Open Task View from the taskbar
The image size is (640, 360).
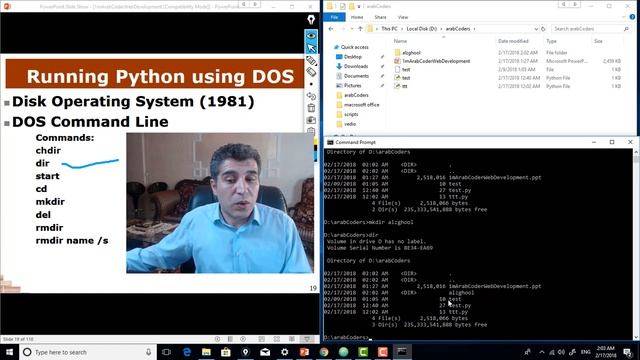[167, 352]
